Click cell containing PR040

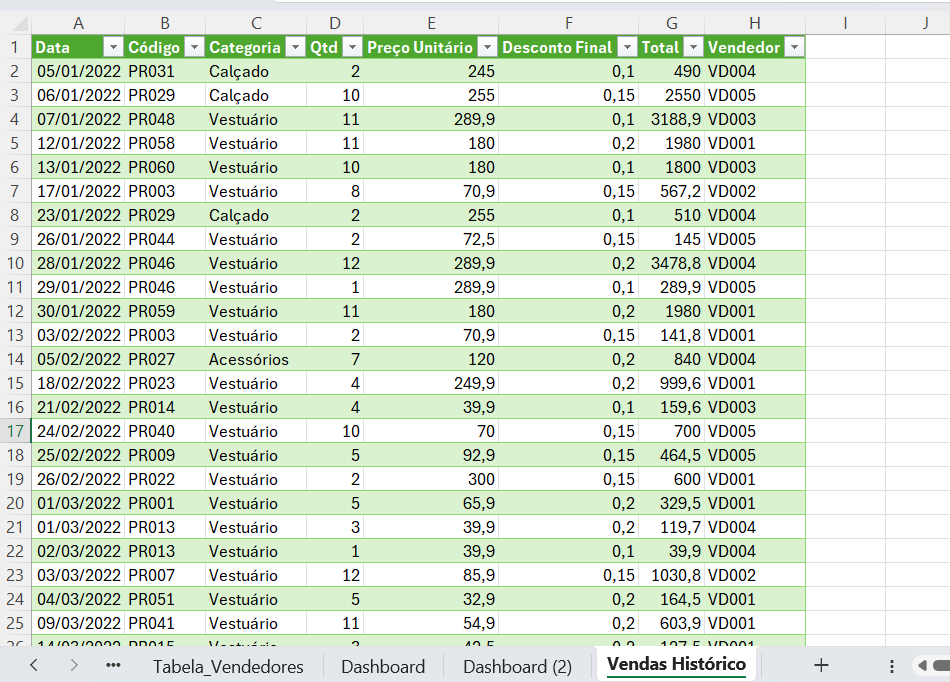165,431
